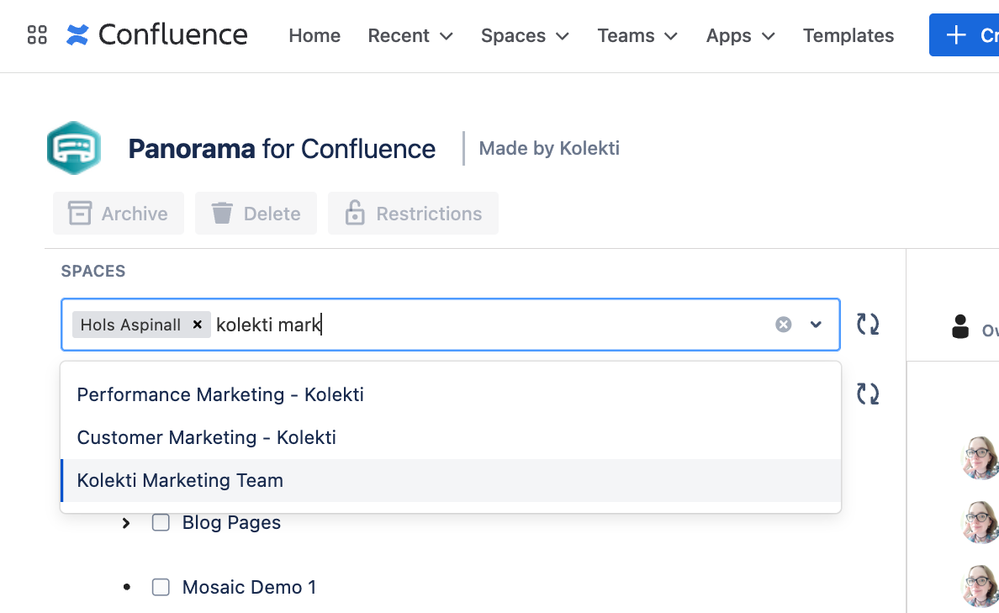Viewport: 999px width, 613px height.
Task: Click the owner person icon in the right panel
Action: pyautogui.click(x=960, y=325)
